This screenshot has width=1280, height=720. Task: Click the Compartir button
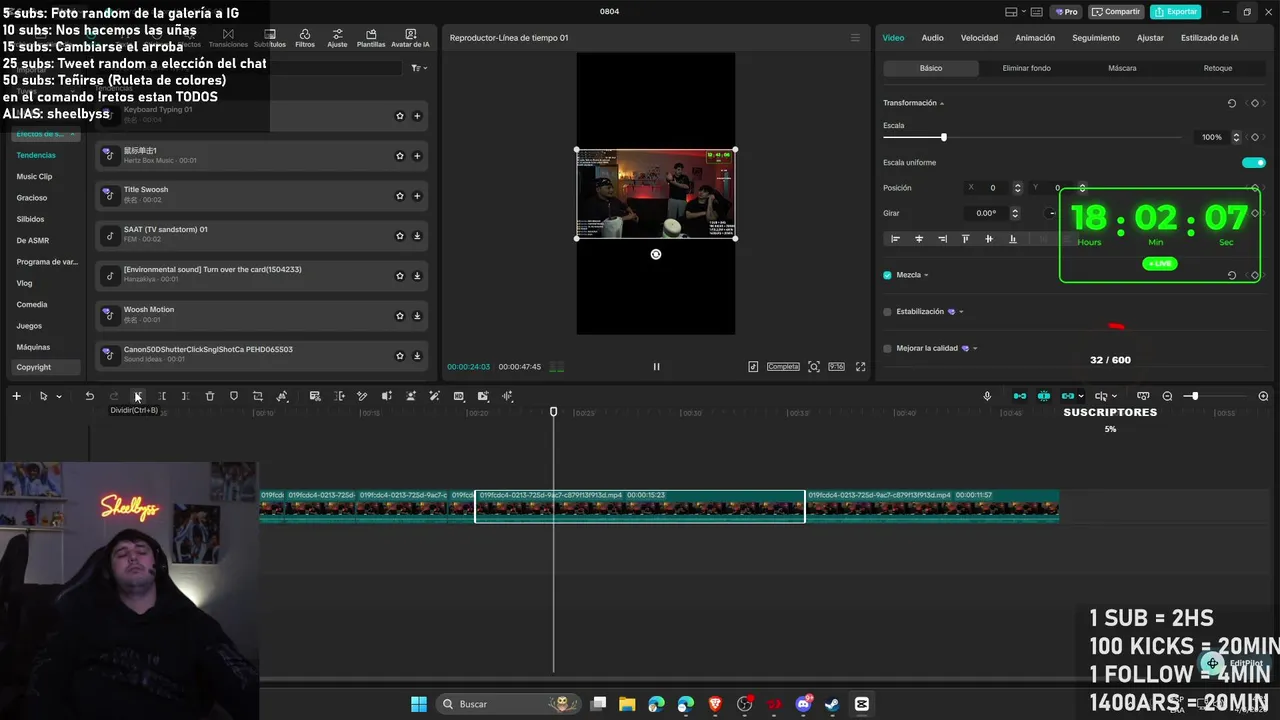click(x=1117, y=12)
